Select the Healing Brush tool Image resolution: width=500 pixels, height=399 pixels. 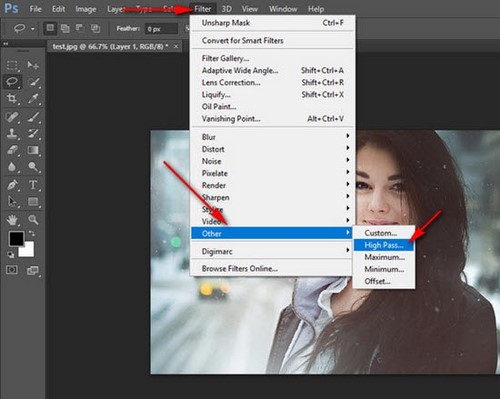pos(13,117)
